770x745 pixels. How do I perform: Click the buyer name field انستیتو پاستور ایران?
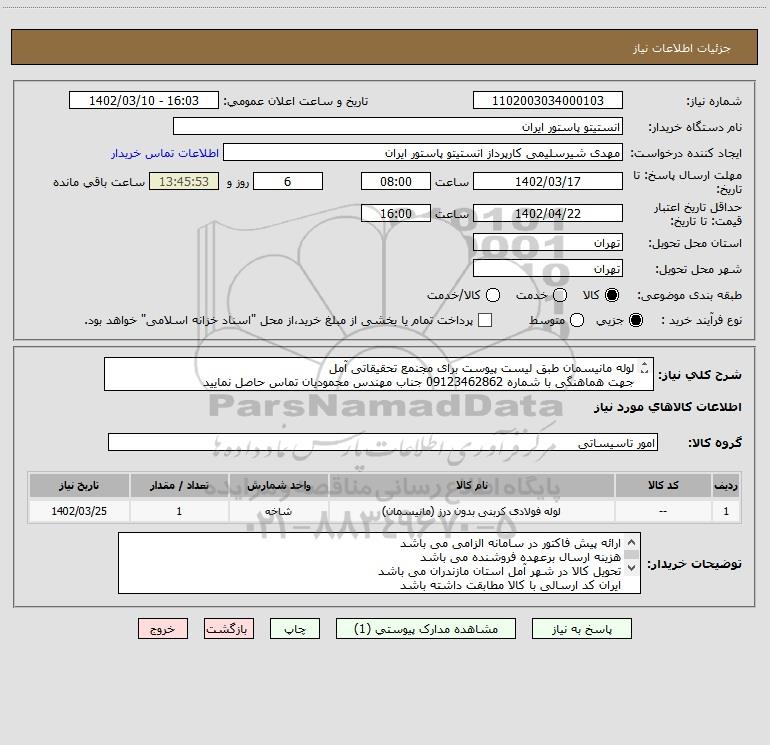pos(398,126)
